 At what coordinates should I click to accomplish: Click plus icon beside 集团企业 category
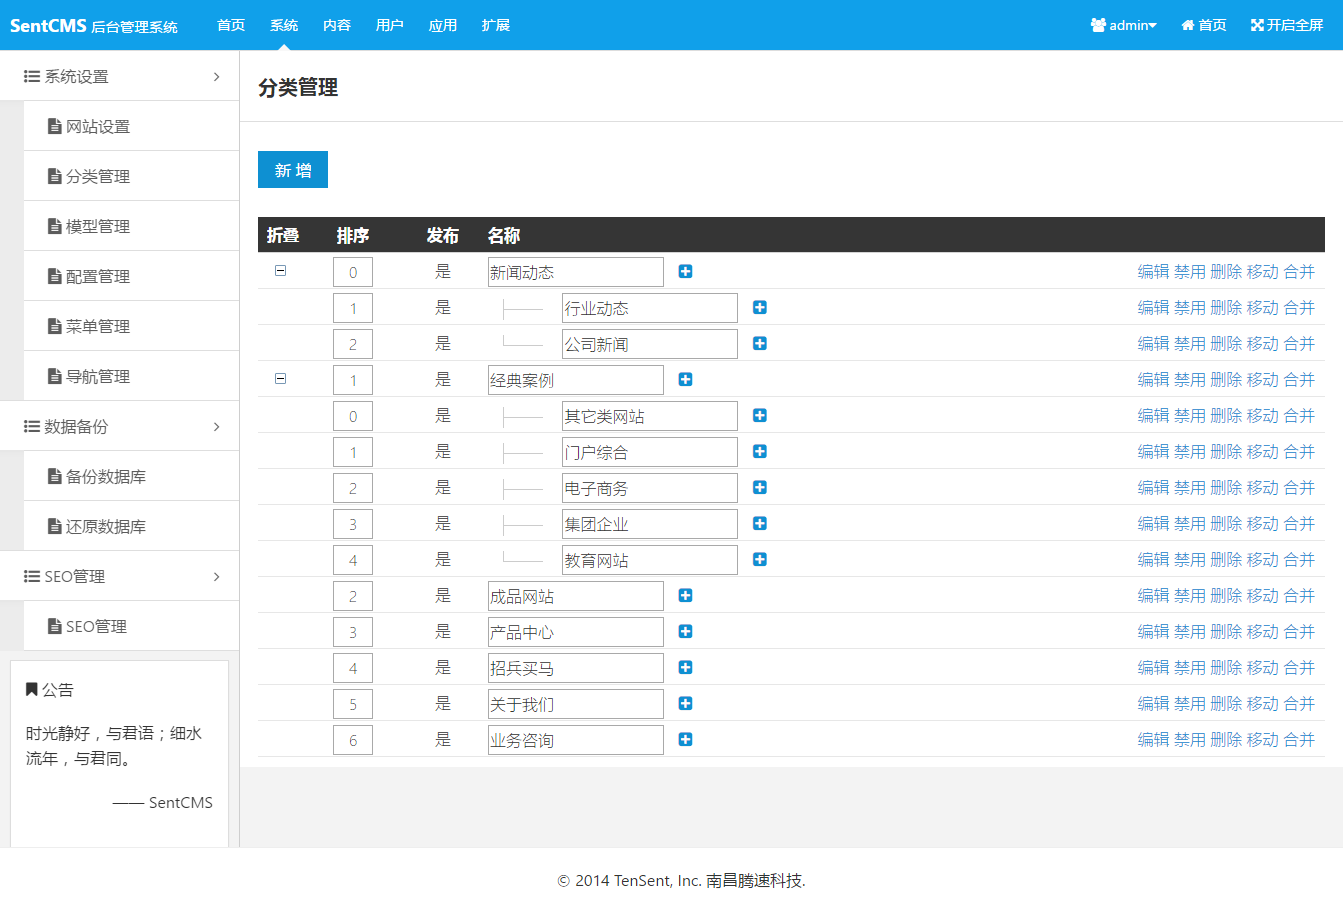pyautogui.click(x=760, y=523)
